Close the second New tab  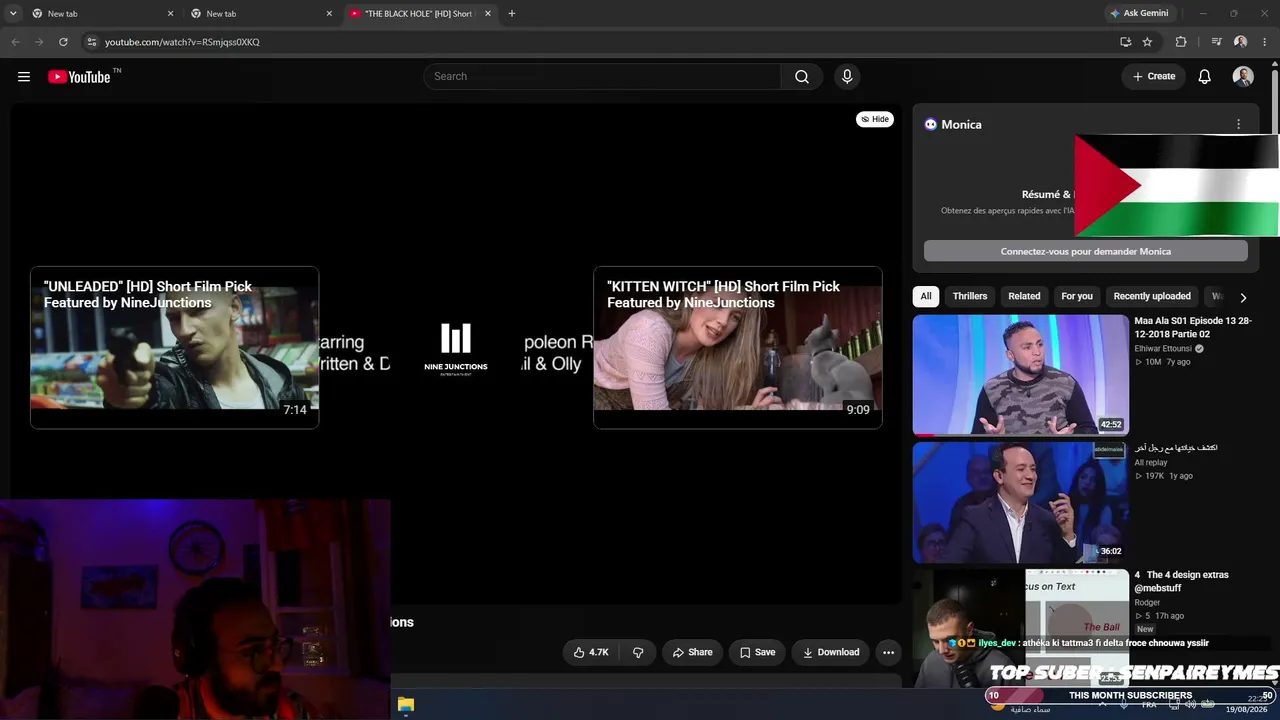pyautogui.click(x=329, y=14)
